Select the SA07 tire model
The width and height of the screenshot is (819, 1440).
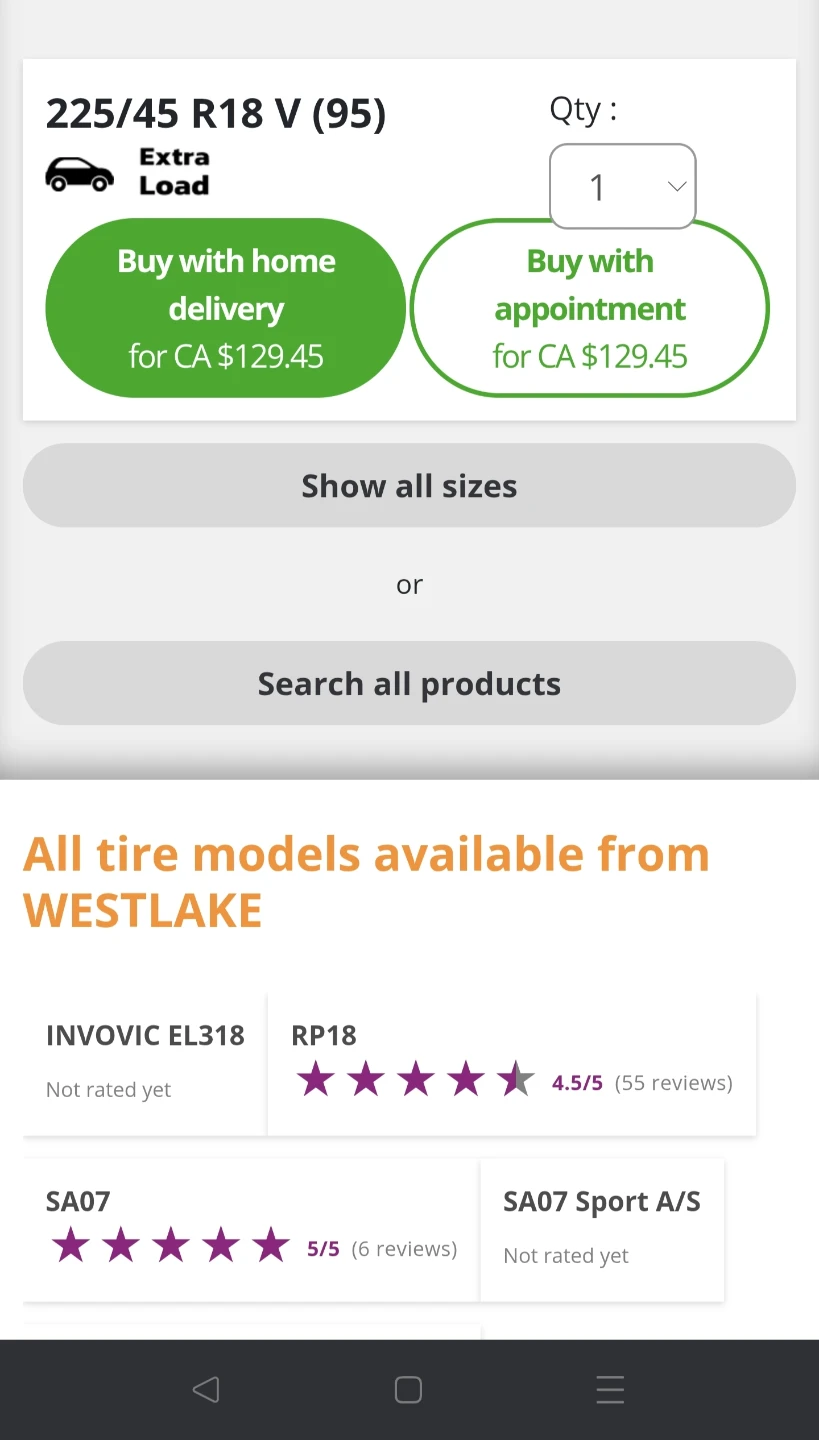coord(78,1202)
